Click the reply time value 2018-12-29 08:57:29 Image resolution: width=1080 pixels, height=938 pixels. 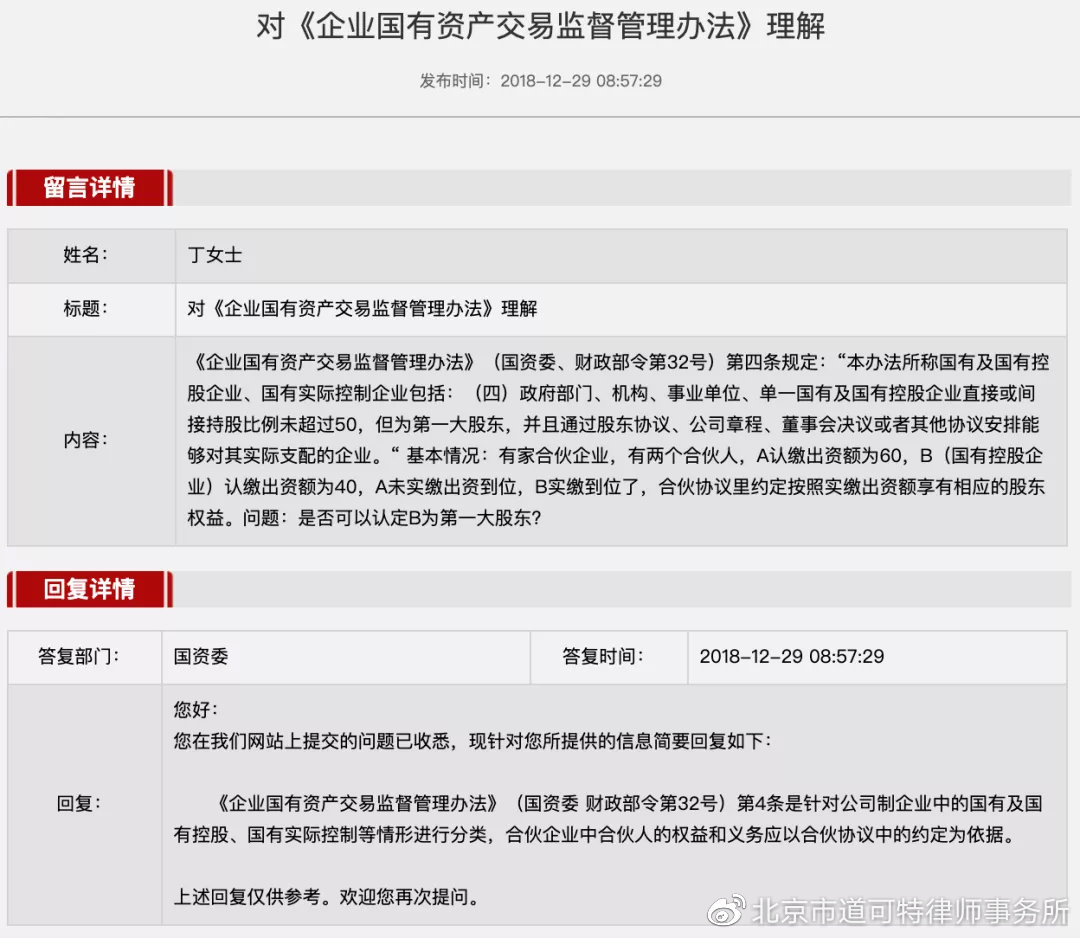tap(791, 657)
